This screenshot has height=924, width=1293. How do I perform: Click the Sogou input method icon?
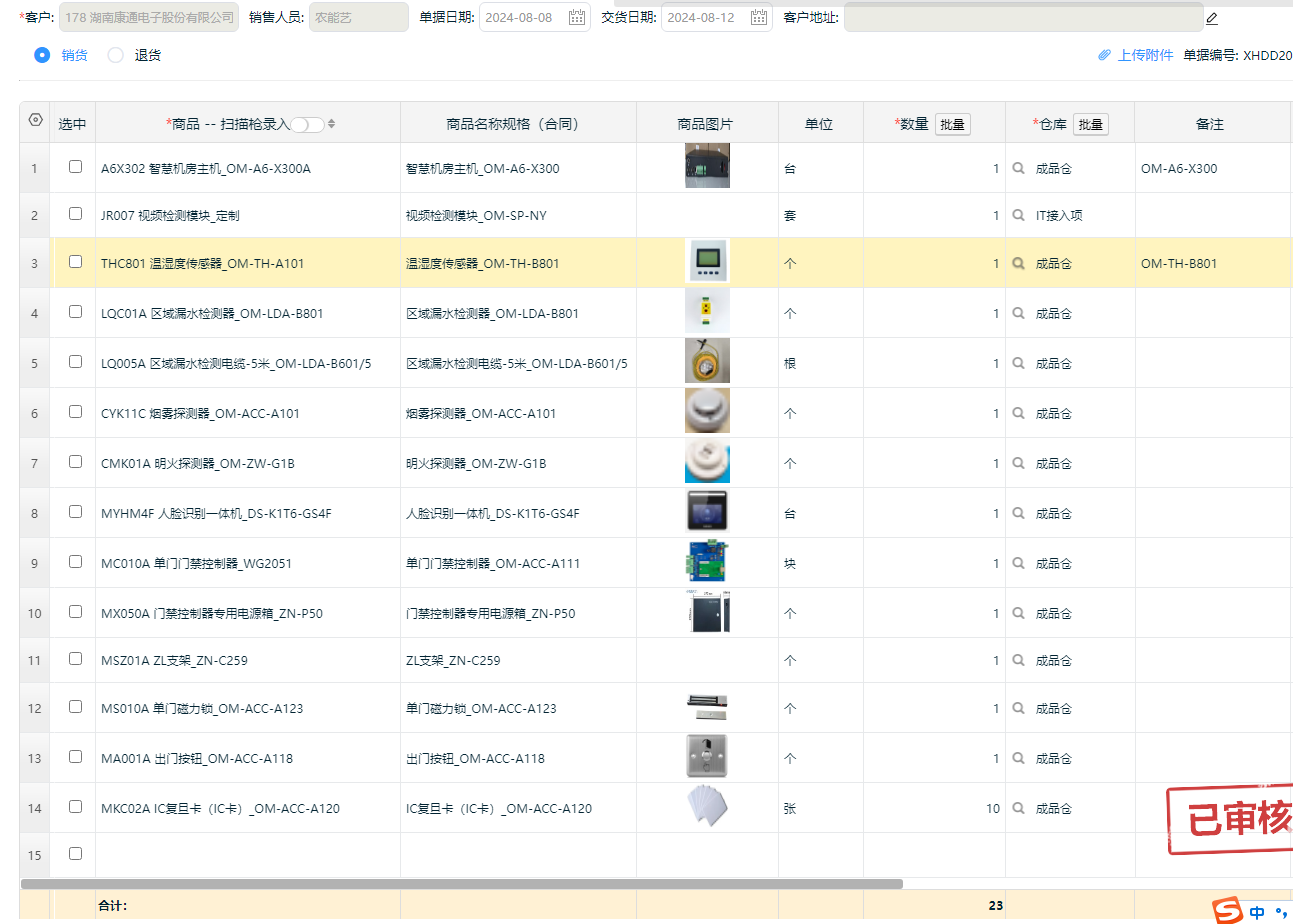pyautogui.click(x=1228, y=910)
